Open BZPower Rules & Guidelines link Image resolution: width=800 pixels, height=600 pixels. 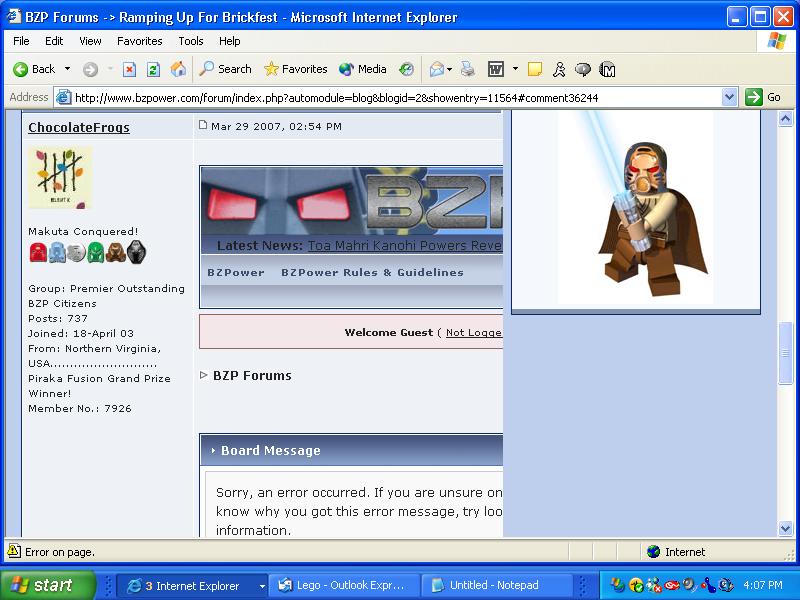[372, 272]
